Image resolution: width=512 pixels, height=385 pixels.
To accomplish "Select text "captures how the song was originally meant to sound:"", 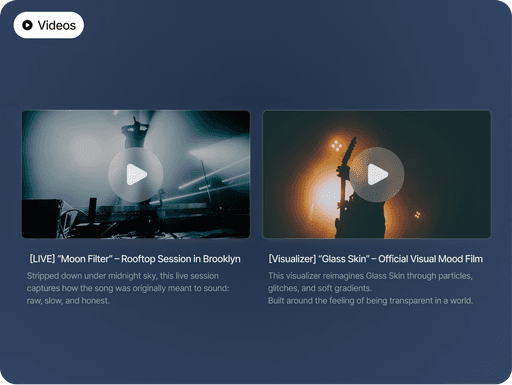I will click(128, 288).
